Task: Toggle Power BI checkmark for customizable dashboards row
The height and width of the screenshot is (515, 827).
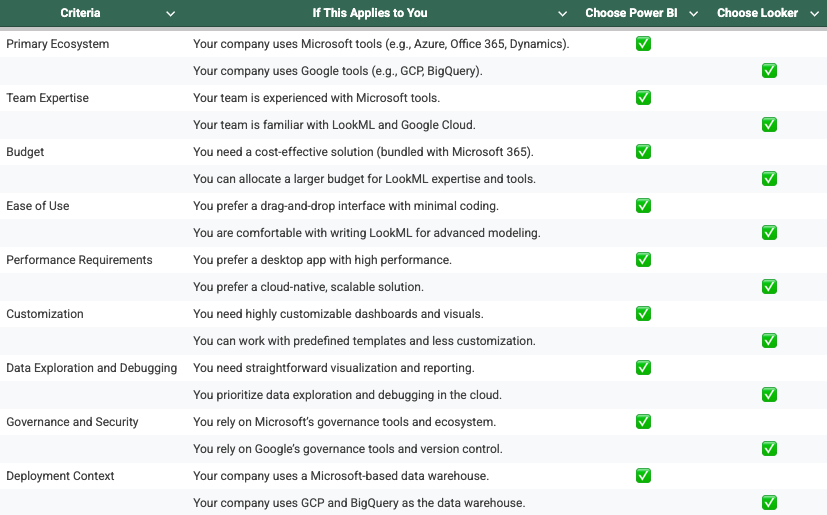Action: 643,314
